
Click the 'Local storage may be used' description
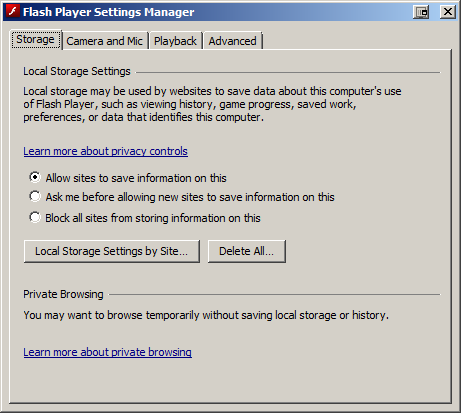(x=212, y=104)
